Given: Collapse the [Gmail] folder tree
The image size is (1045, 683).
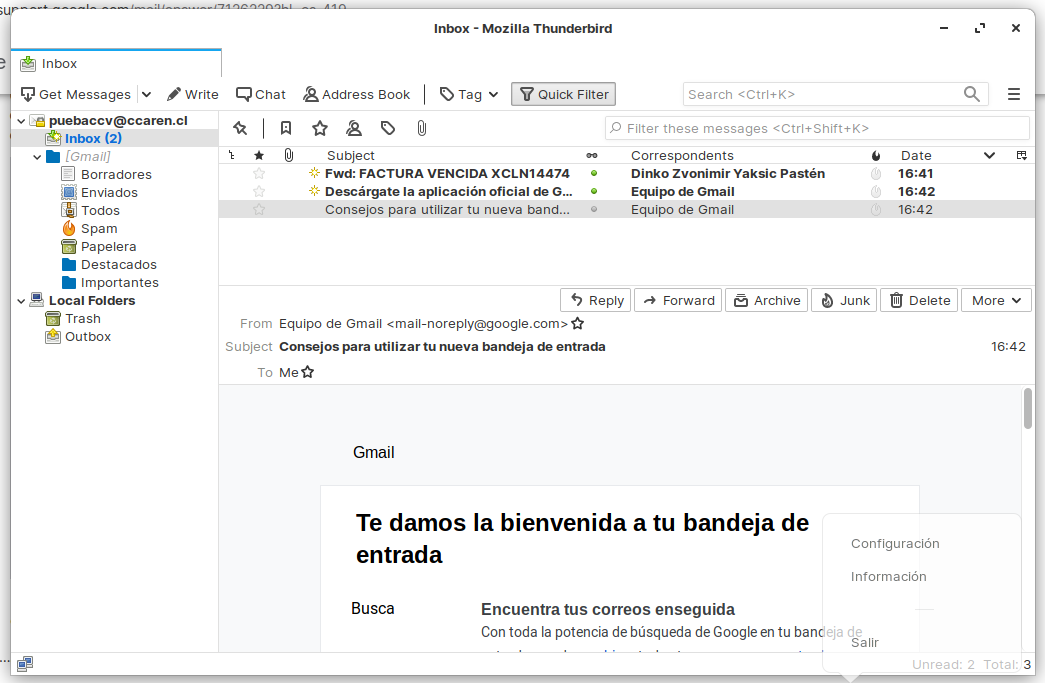Looking at the screenshot, I should (37, 157).
